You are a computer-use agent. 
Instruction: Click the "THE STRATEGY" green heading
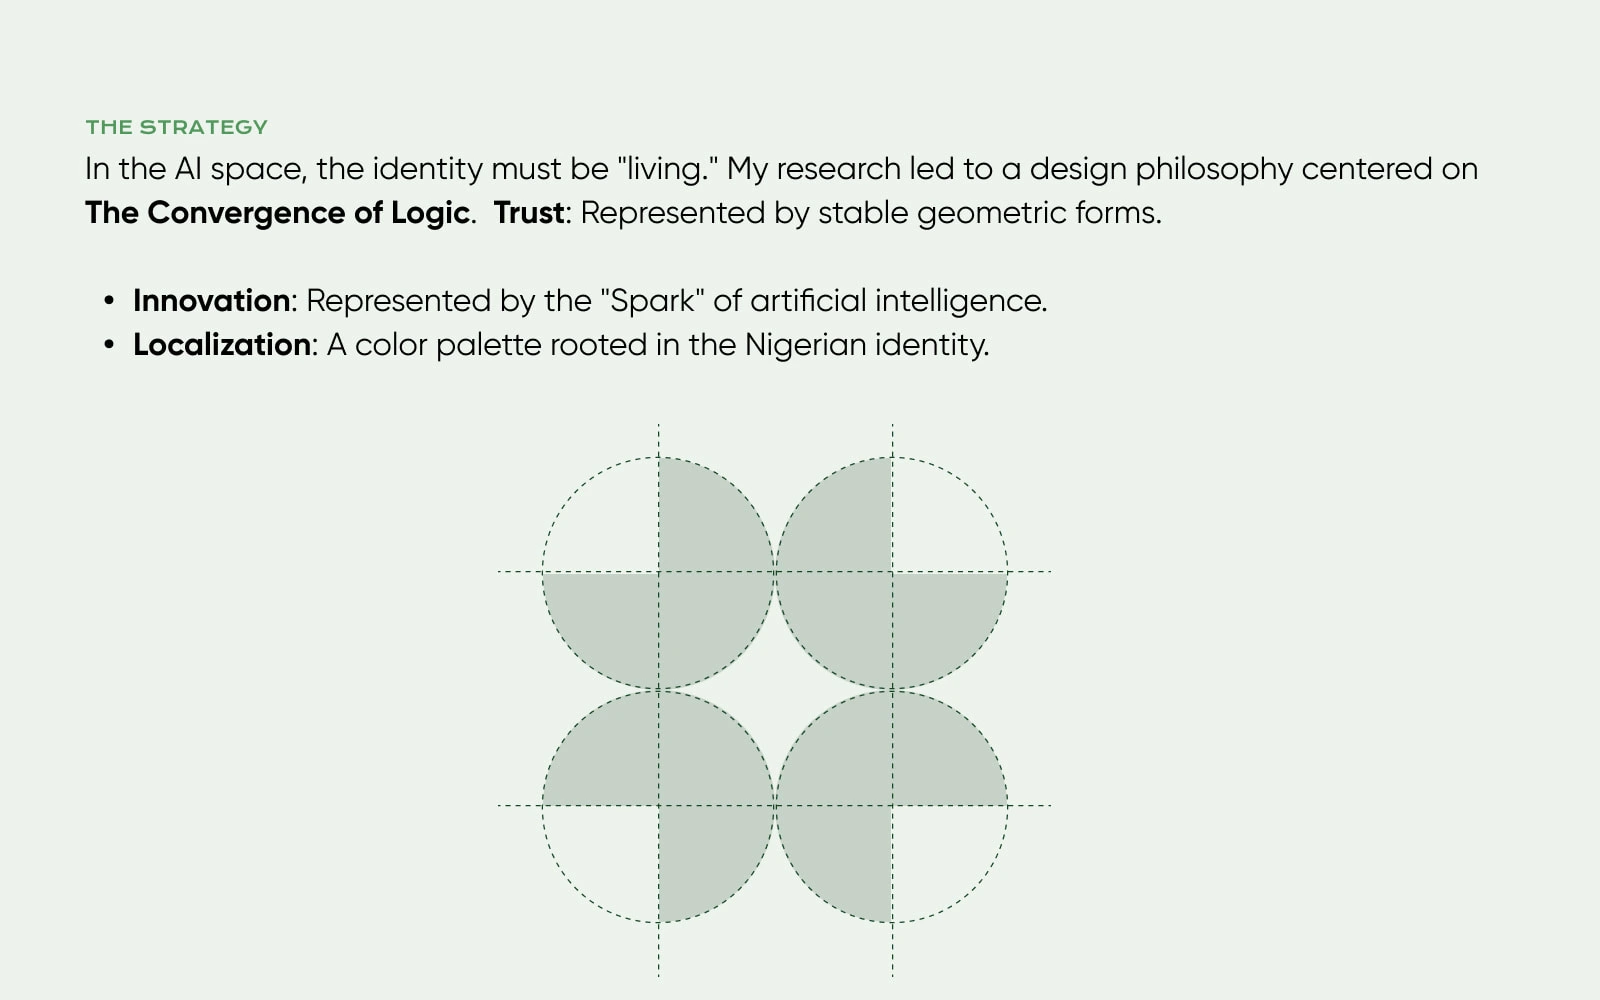pyautogui.click(x=176, y=127)
